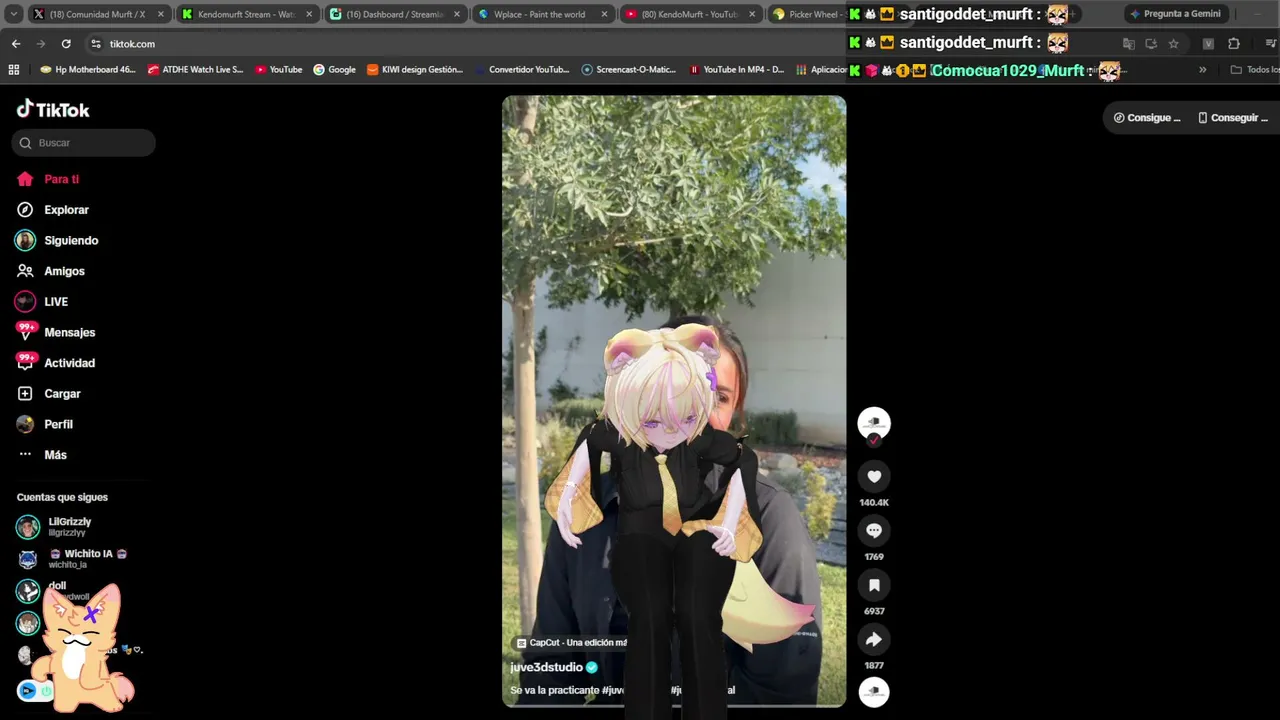Open the Cargar upload page

coord(48,394)
